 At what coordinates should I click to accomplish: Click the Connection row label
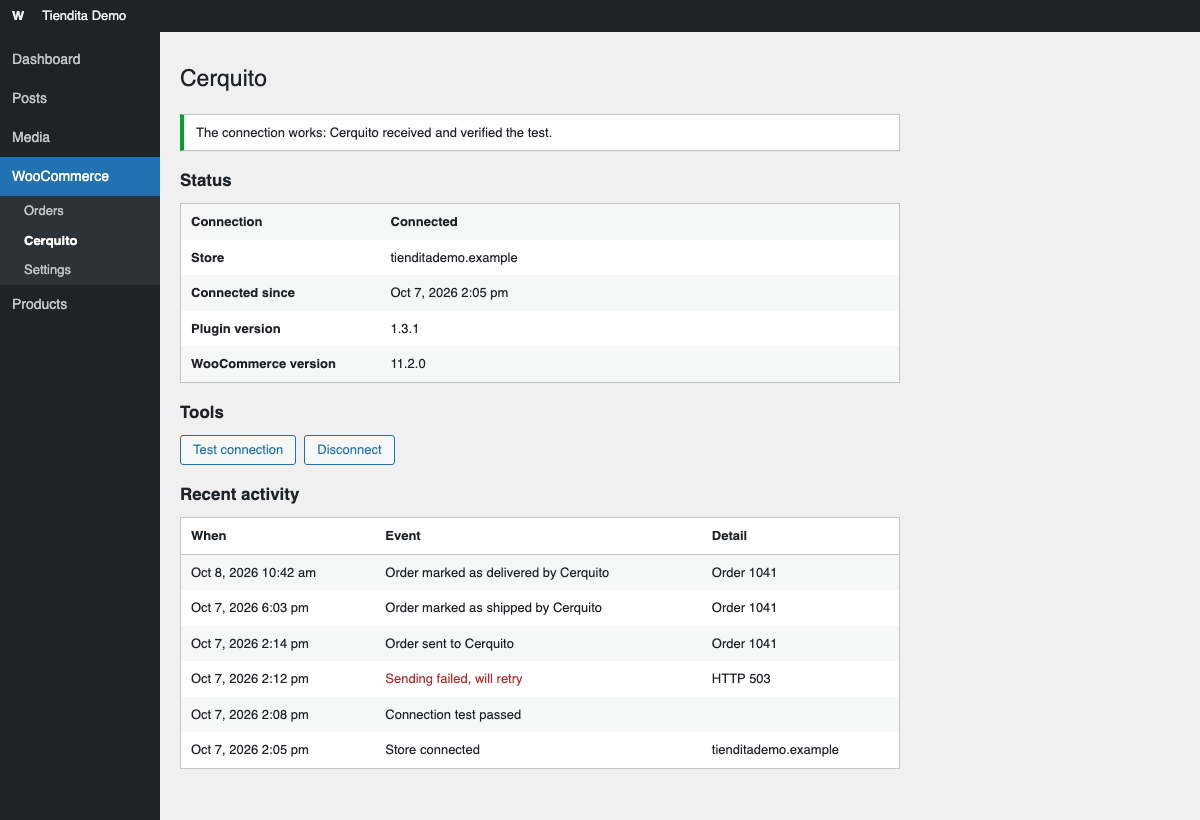tap(227, 222)
